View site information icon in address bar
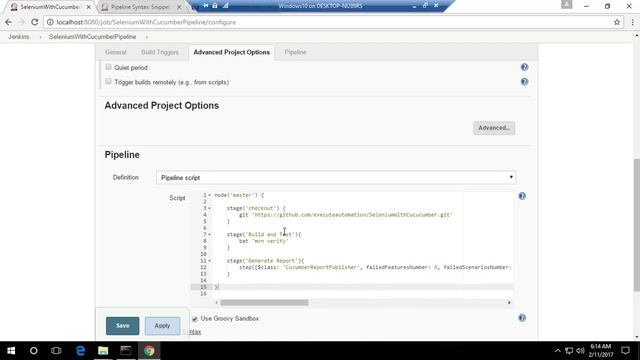This screenshot has height=360, width=640. click(50, 22)
